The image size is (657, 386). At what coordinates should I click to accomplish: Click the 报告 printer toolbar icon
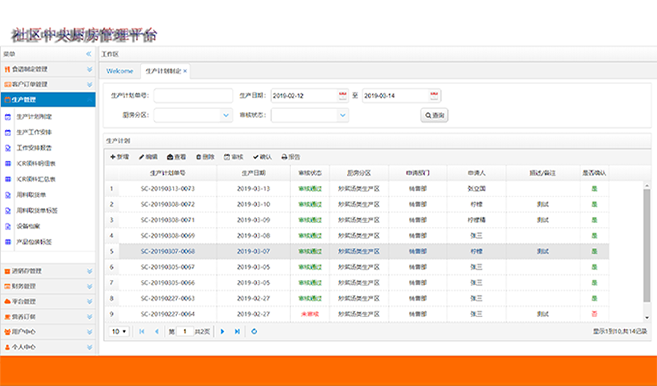click(284, 157)
